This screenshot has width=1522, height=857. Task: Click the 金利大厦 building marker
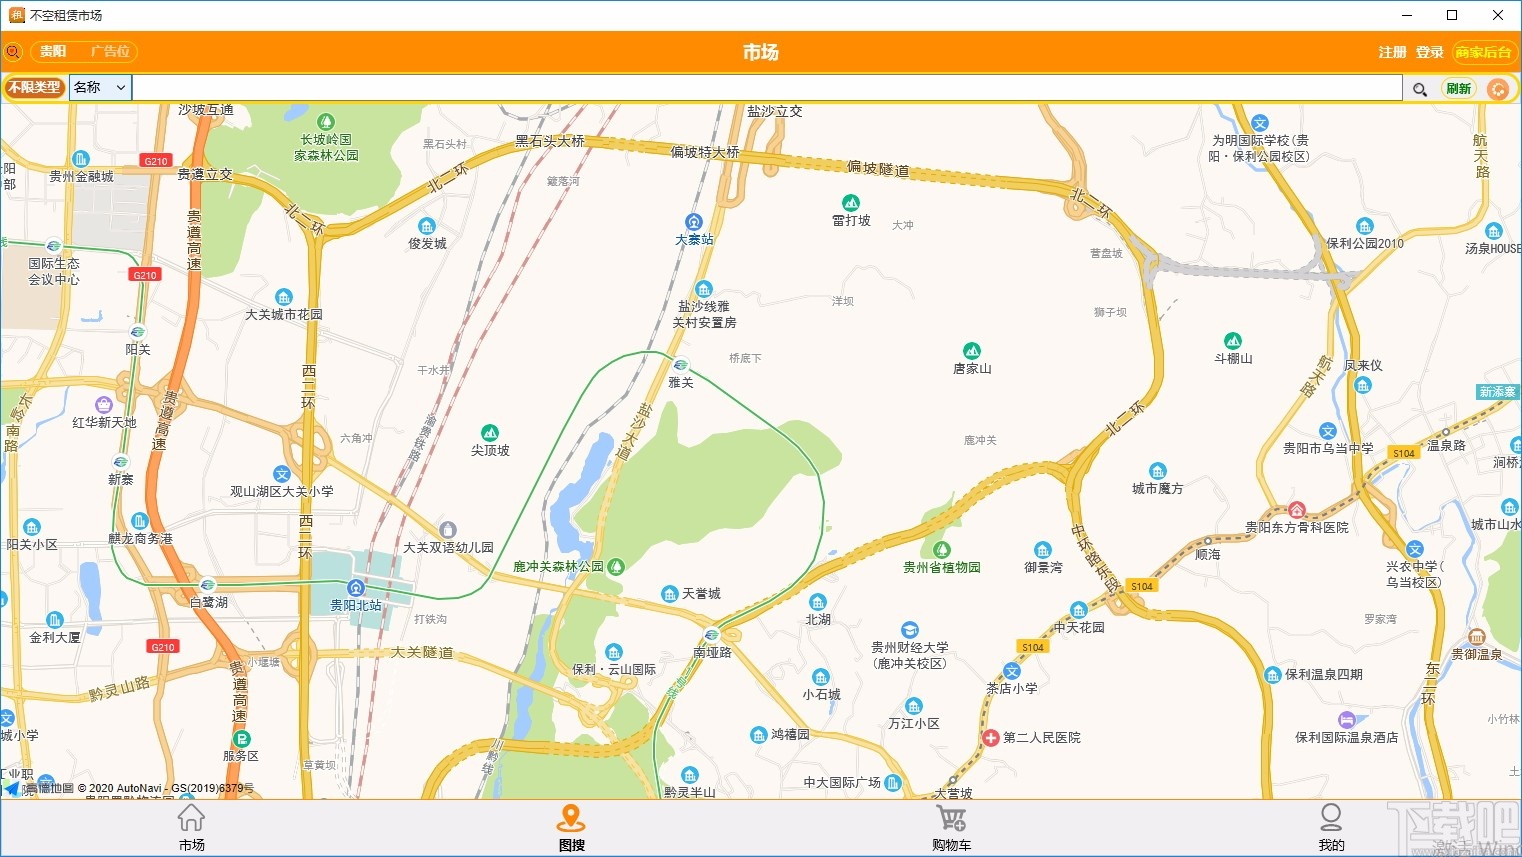point(55,620)
